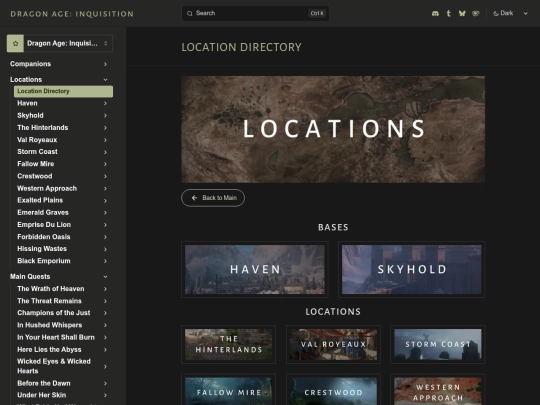Open The Threat Remains quest

(50, 301)
